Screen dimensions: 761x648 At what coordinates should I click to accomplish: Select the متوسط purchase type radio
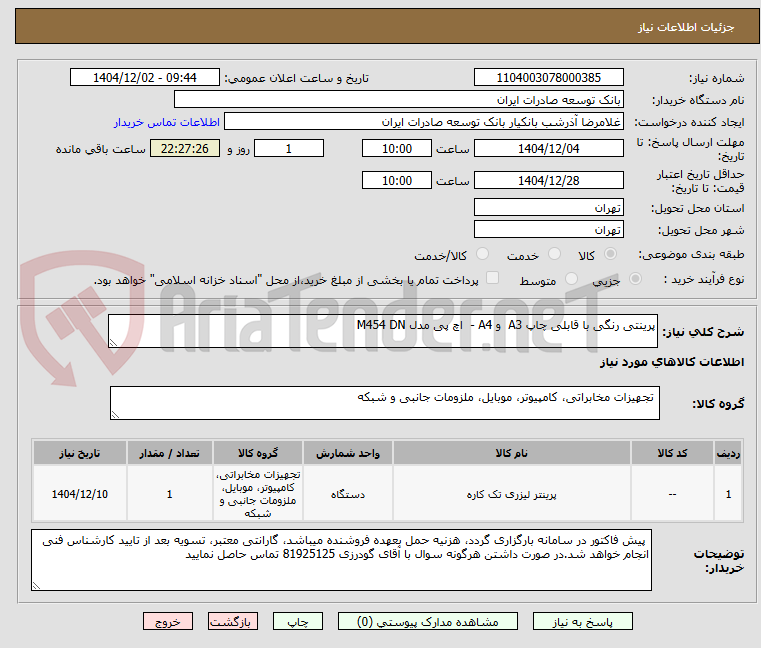tap(571, 279)
